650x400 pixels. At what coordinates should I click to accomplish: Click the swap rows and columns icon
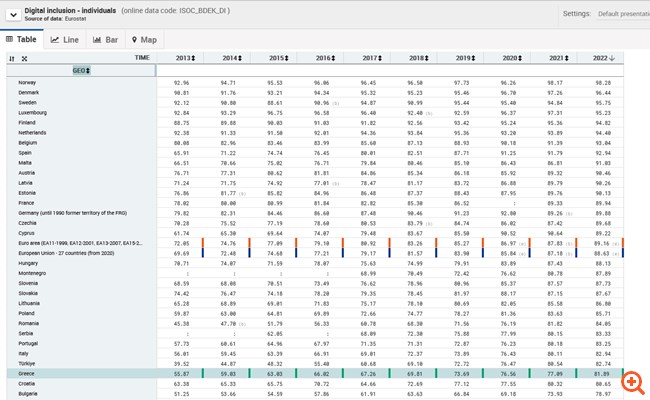click(12, 59)
